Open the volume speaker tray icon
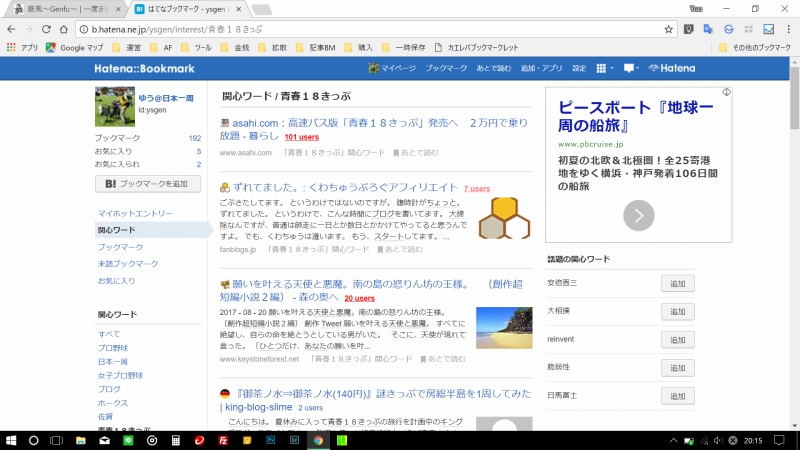The image size is (800, 450). coord(718,440)
